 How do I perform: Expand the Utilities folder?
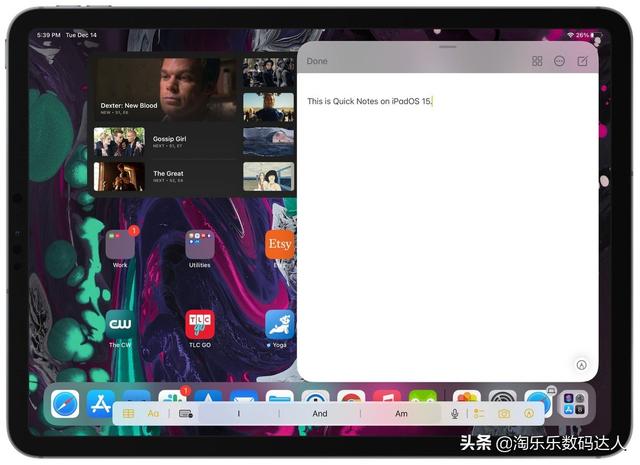(200, 245)
